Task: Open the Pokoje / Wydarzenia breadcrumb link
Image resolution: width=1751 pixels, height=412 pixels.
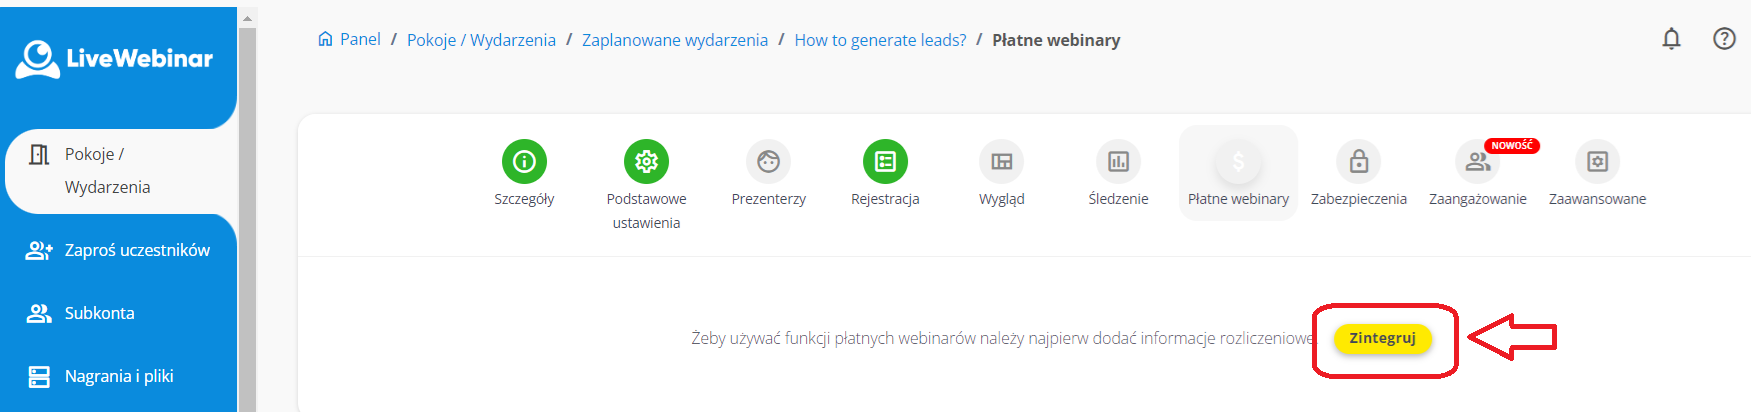Action: pyautogui.click(x=481, y=40)
